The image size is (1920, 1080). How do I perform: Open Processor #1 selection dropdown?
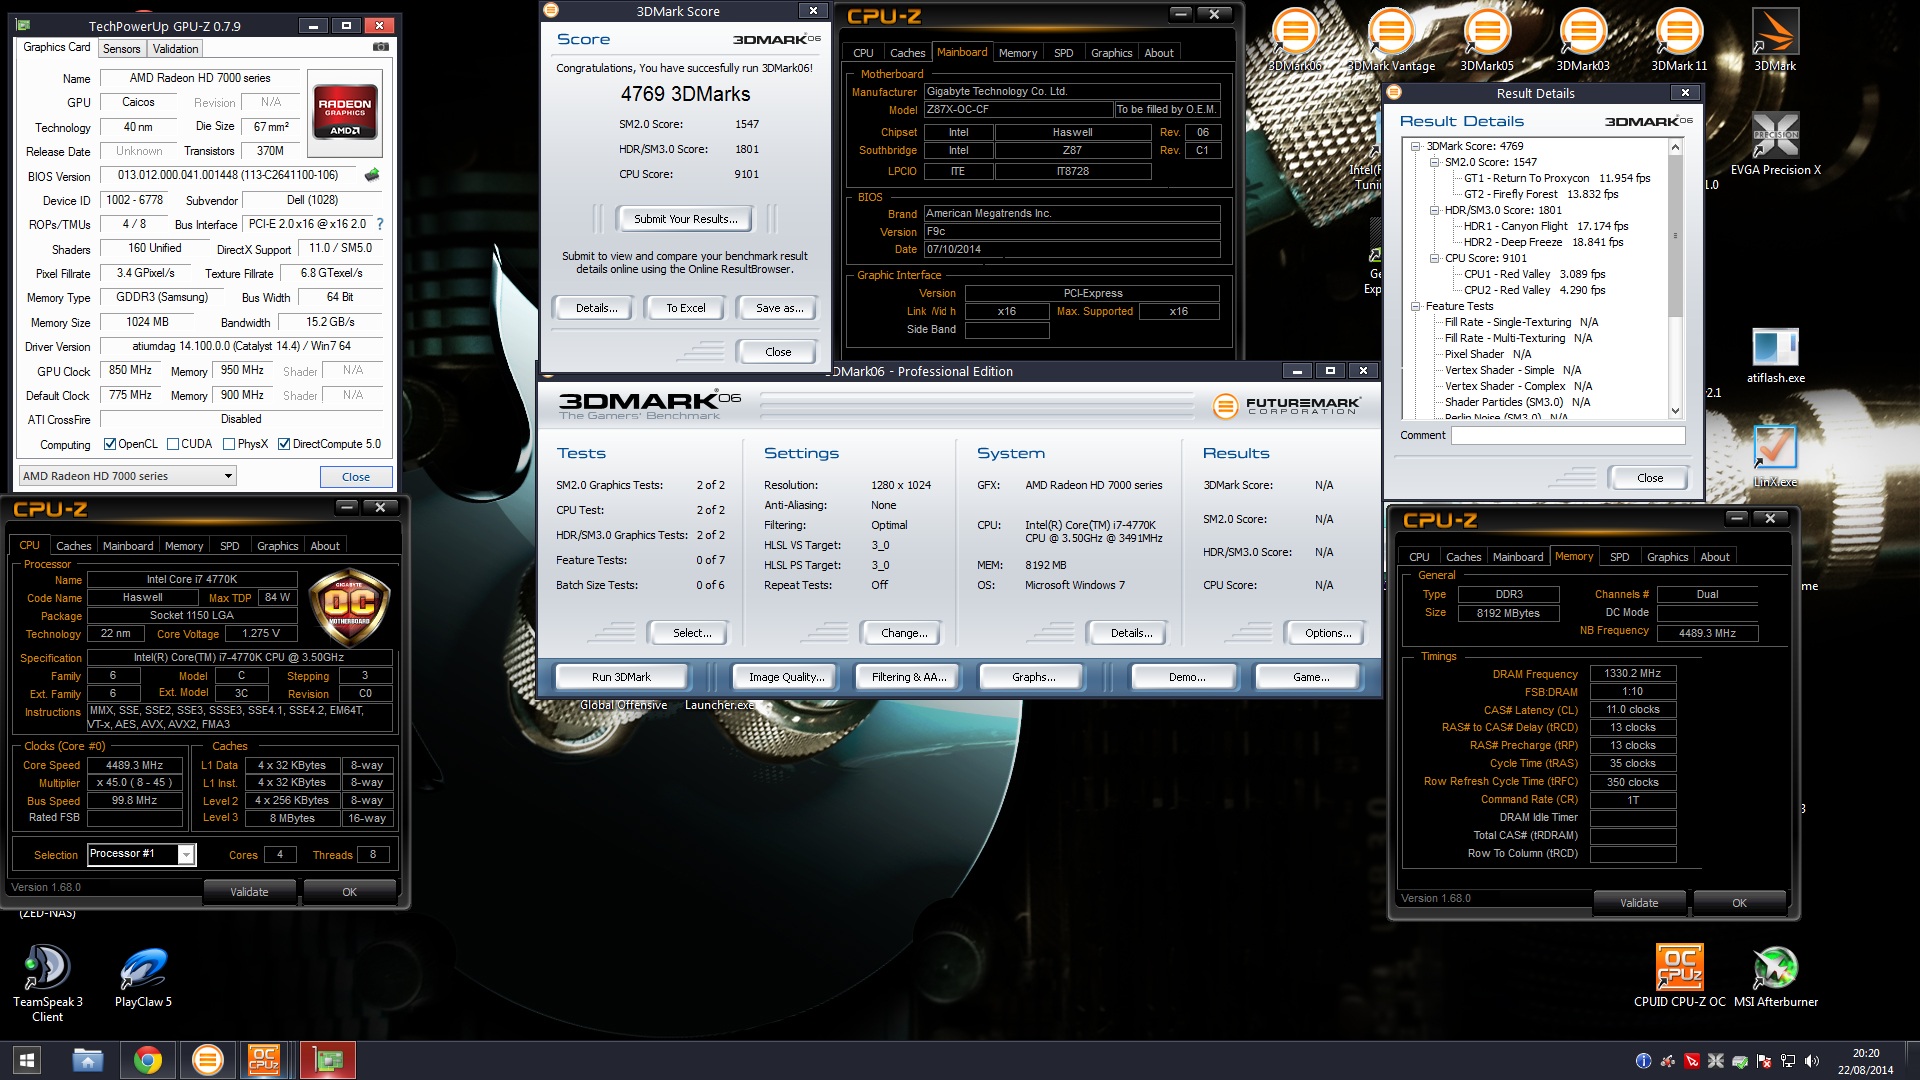(141, 854)
